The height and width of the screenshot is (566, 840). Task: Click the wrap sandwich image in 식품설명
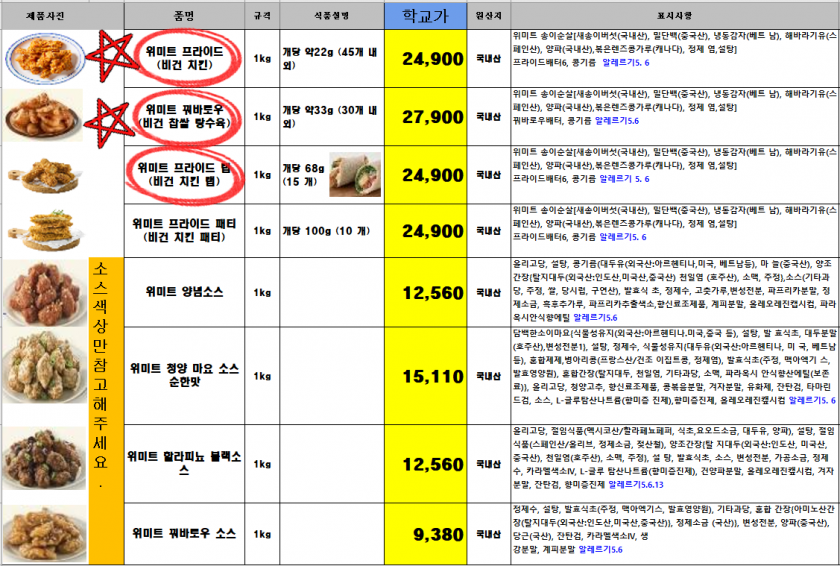pyautogui.click(x=355, y=175)
